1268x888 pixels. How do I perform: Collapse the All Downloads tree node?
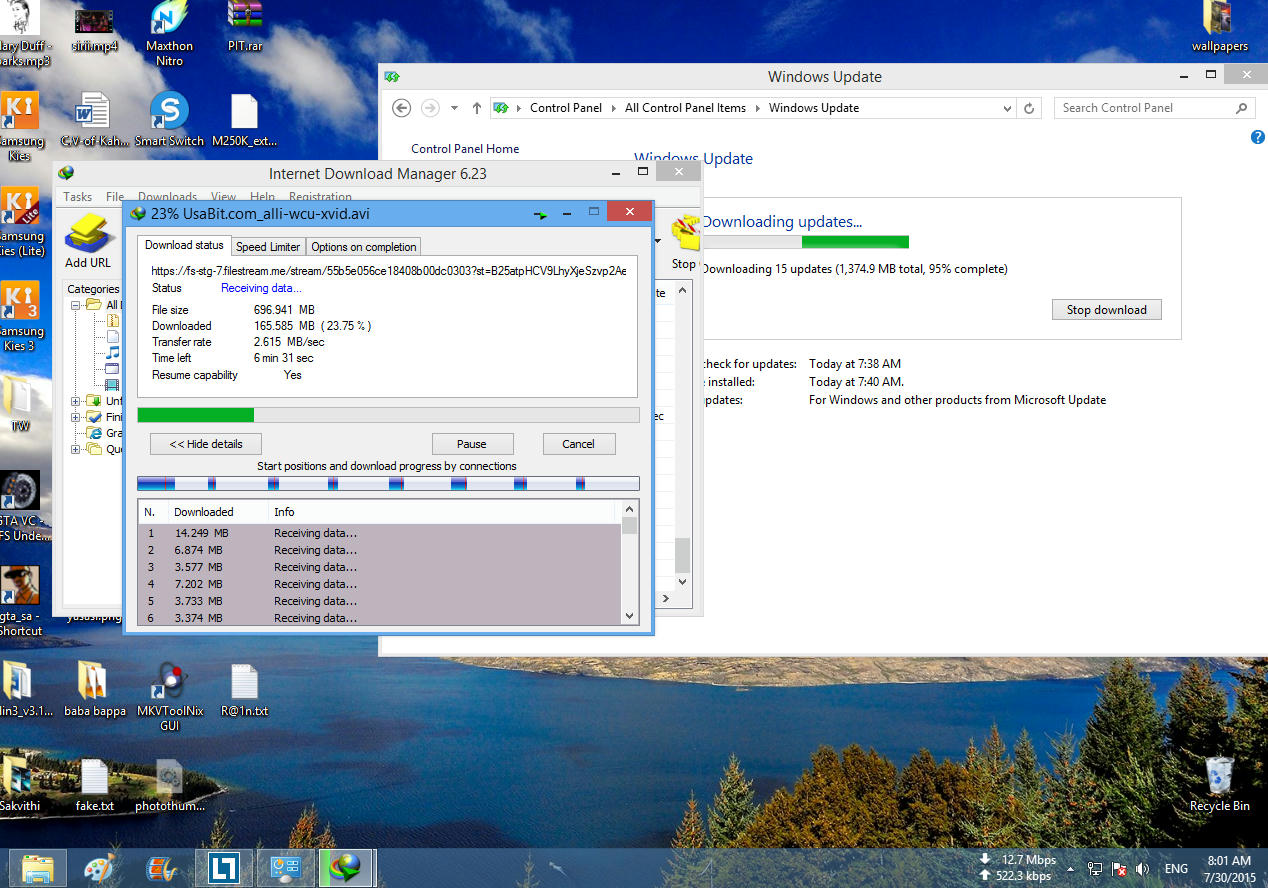tap(76, 305)
